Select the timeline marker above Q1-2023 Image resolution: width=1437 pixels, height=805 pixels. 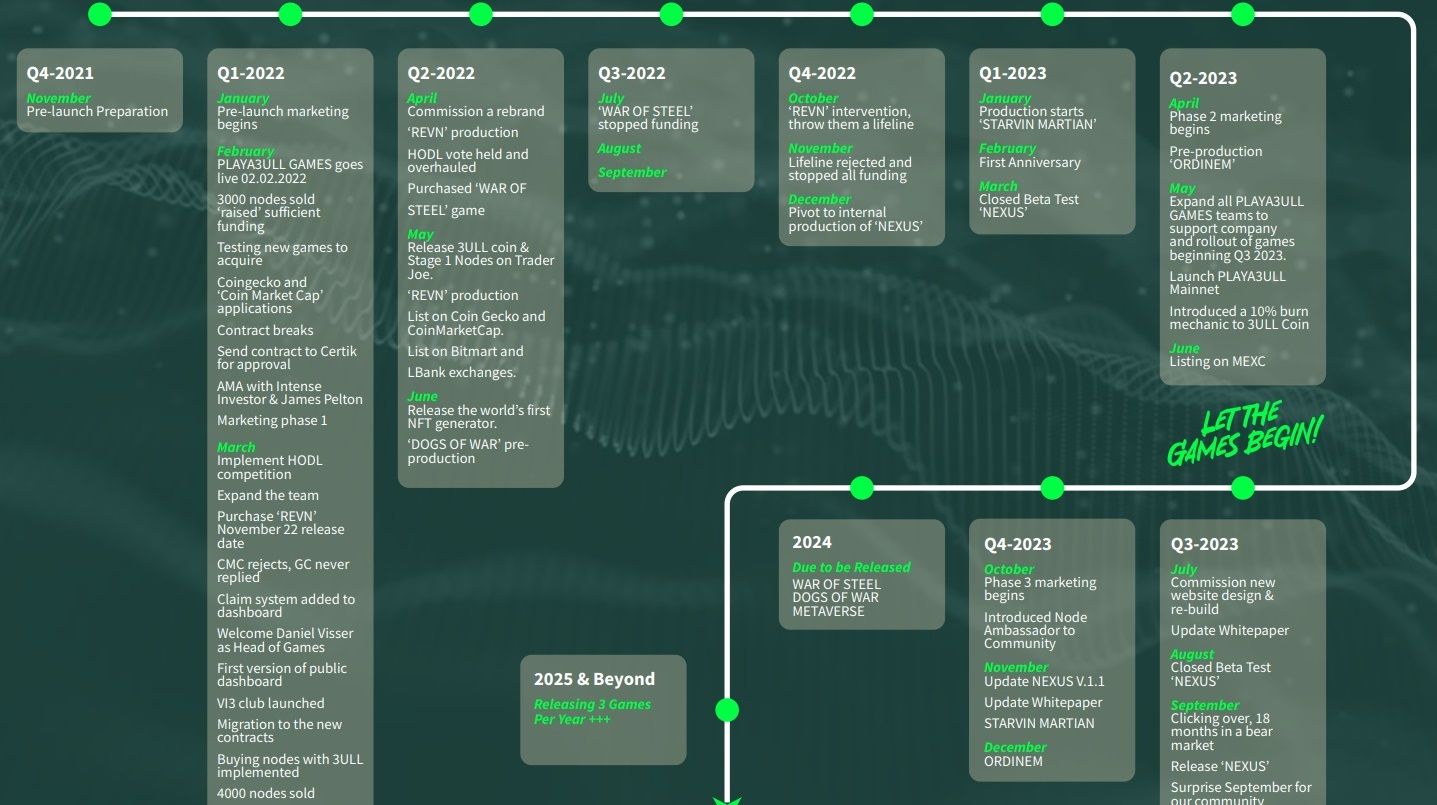[1052, 14]
